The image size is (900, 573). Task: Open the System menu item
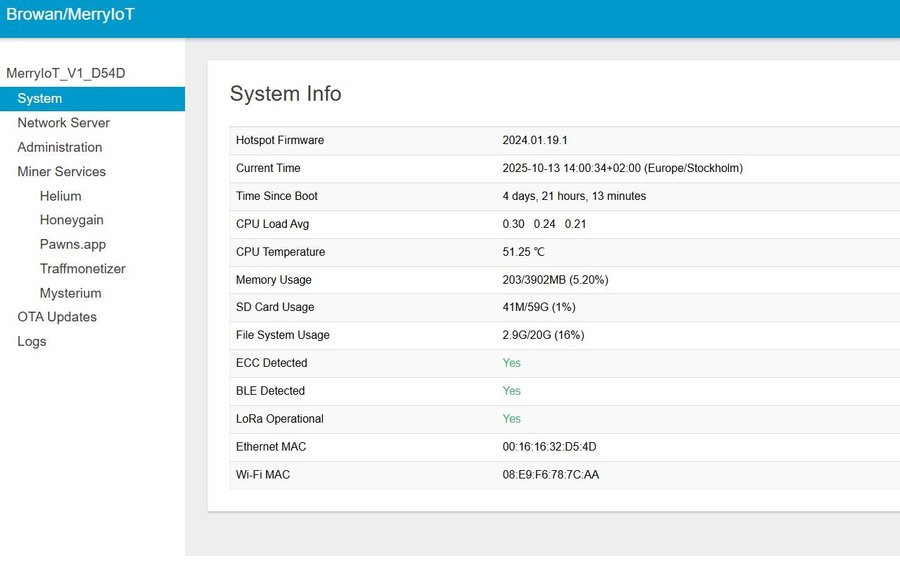(x=40, y=98)
